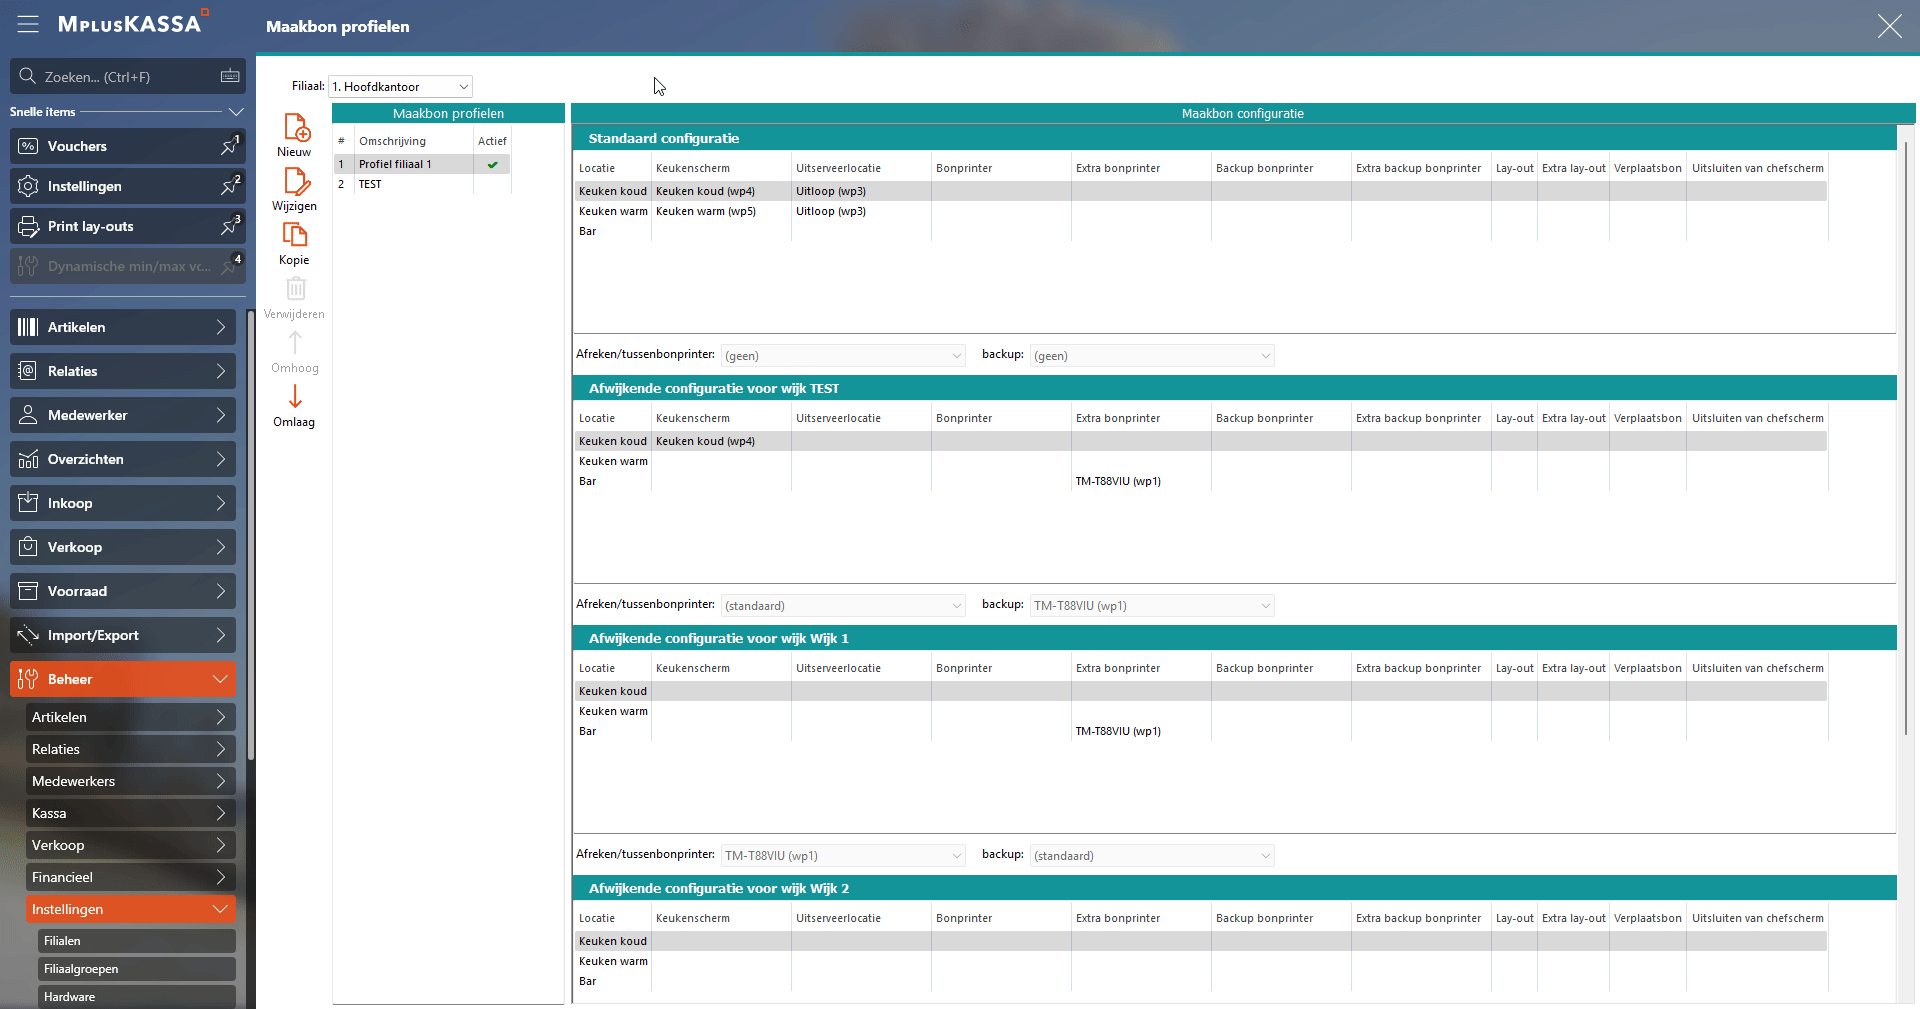The height and width of the screenshot is (1009, 1920).
Task: Open Filiaalgroepen menu entry
Action: 137,969
